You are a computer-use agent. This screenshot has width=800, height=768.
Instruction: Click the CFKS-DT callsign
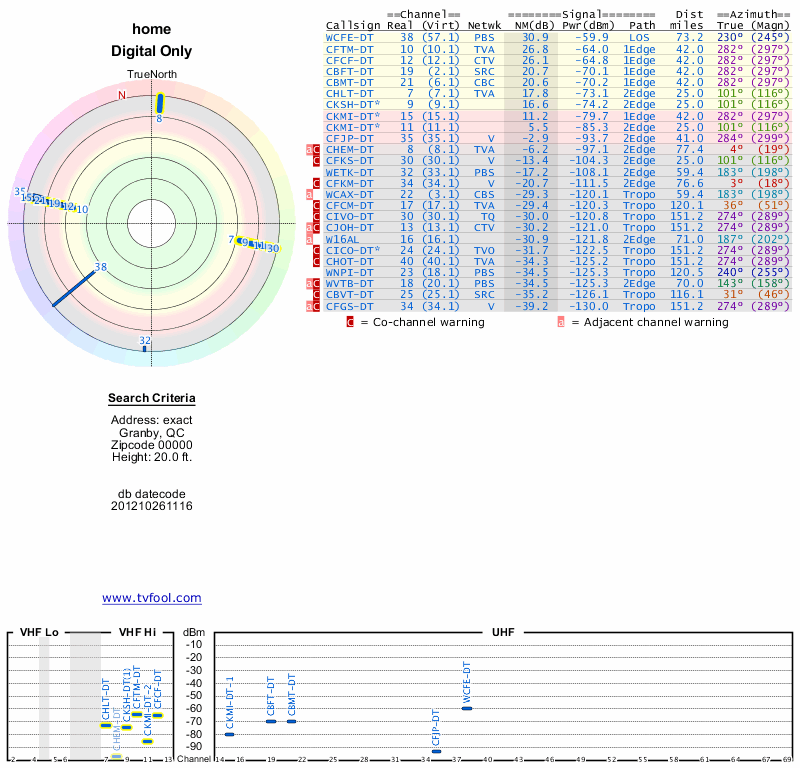[x=349, y=161]
